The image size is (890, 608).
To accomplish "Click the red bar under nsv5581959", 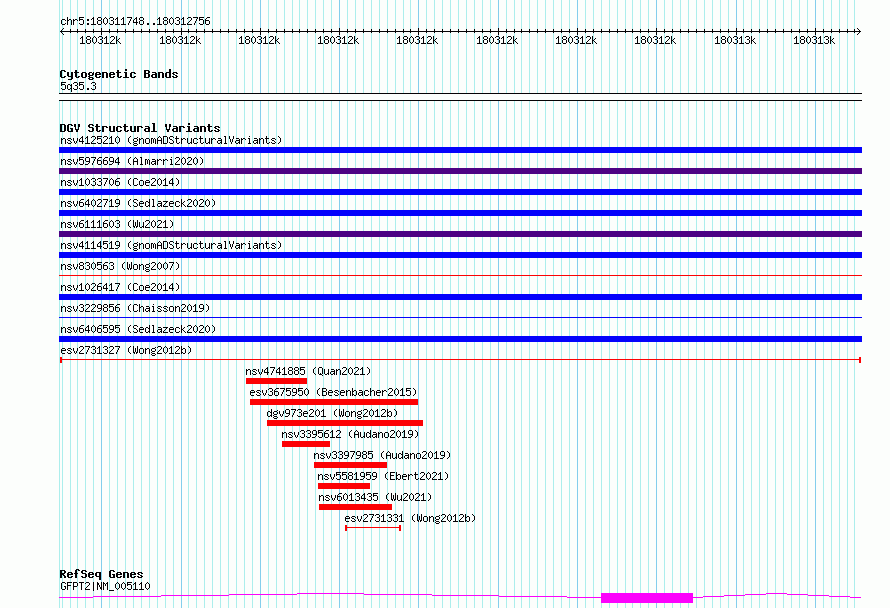I will coord(344,486).
